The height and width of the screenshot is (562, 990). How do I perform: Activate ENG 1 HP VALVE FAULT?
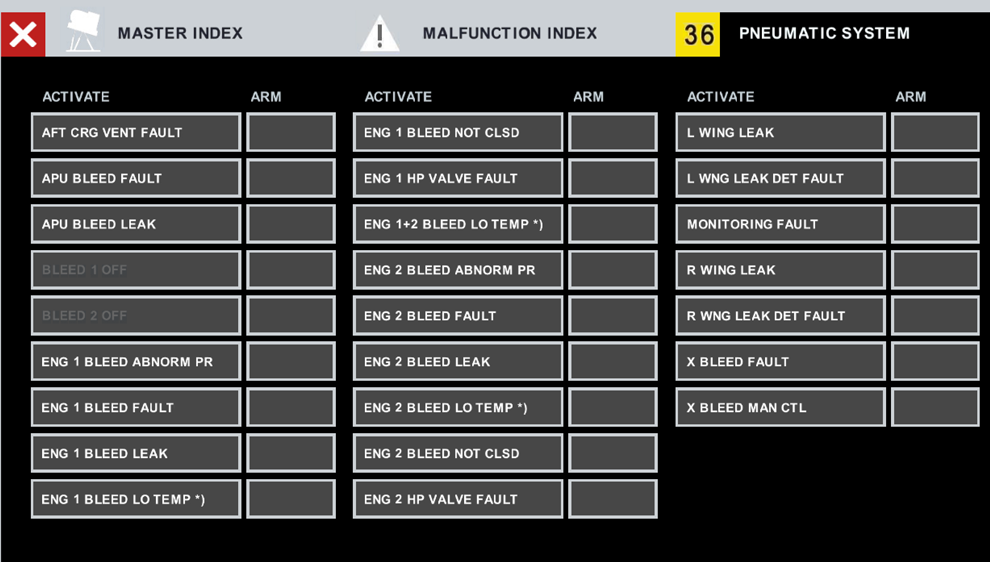(x=458, y=178)
